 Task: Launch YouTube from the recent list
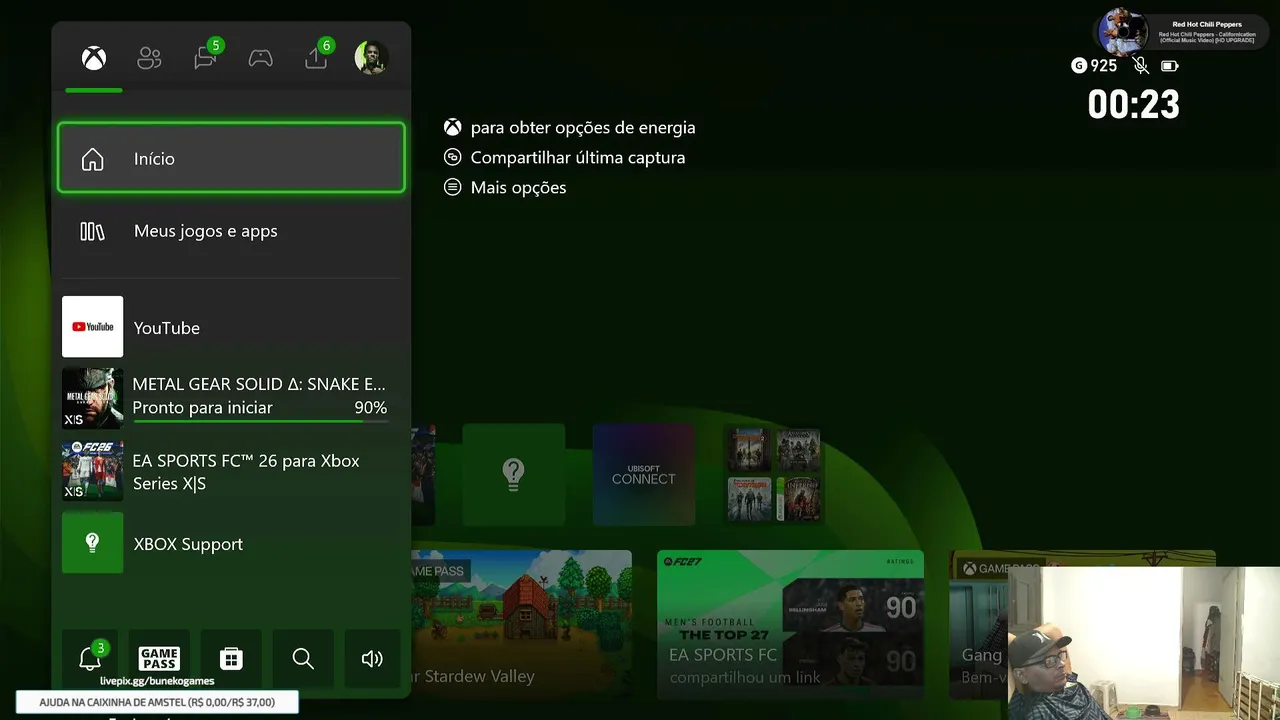(231, 327)
